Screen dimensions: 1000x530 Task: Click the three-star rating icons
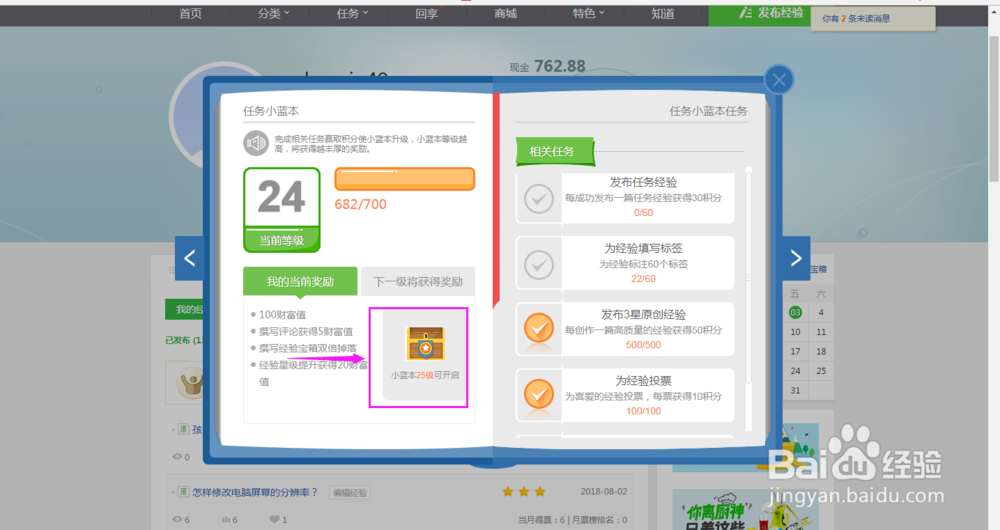pos(524,492)
